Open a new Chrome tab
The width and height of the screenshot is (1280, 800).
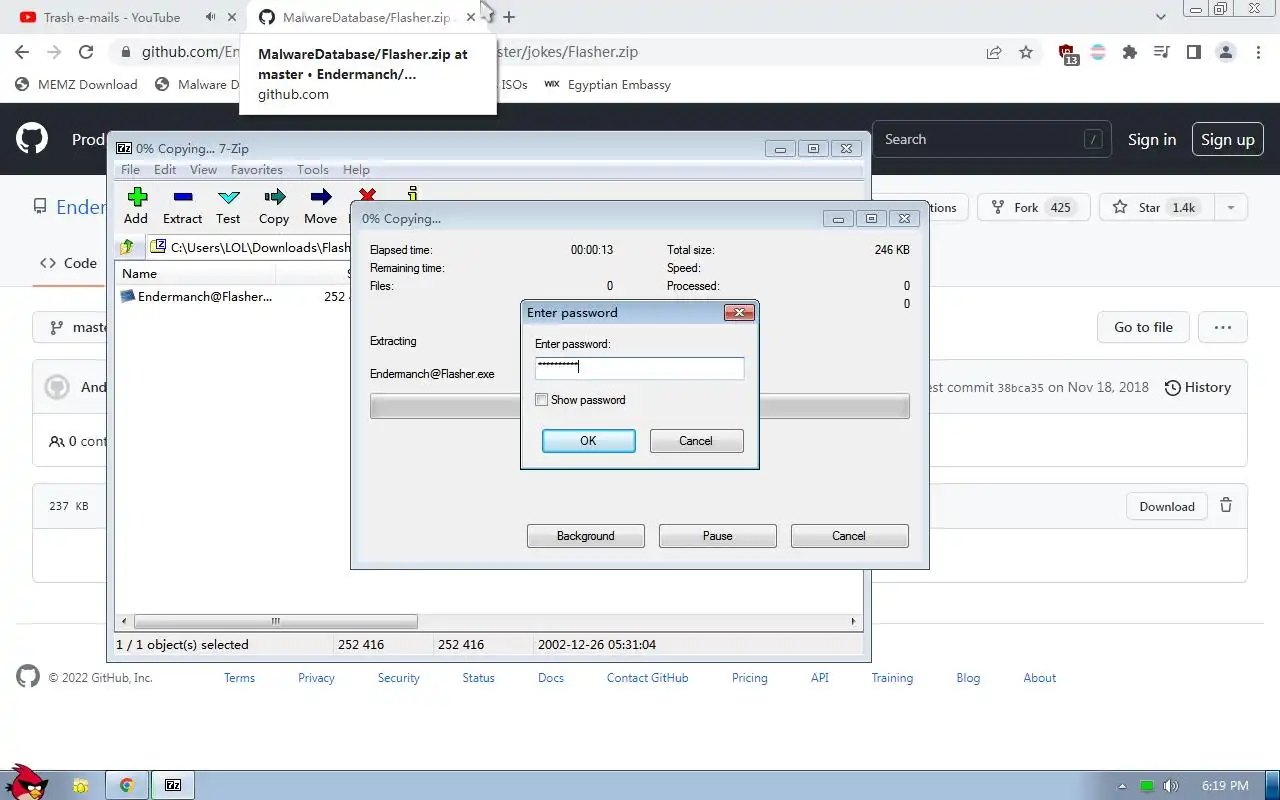click(x=509, y=17)
